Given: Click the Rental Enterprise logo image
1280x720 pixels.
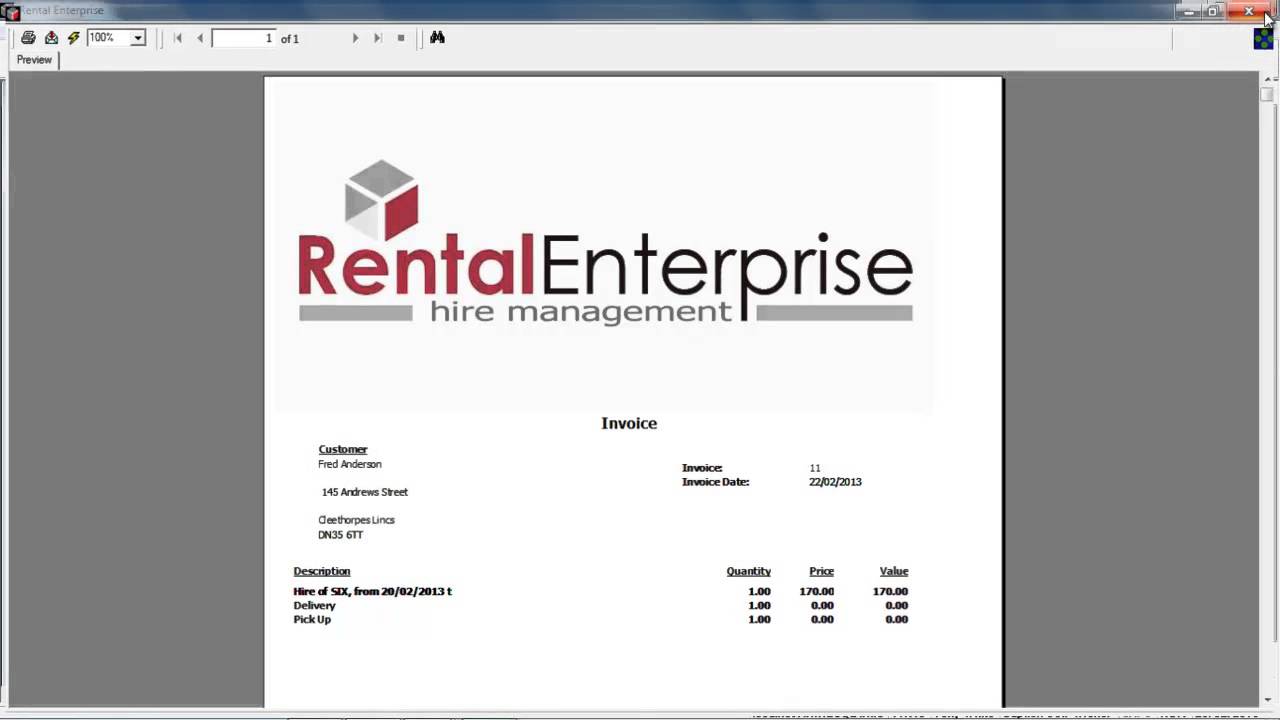Looking at the screenshot, I should tap(605, 242).
